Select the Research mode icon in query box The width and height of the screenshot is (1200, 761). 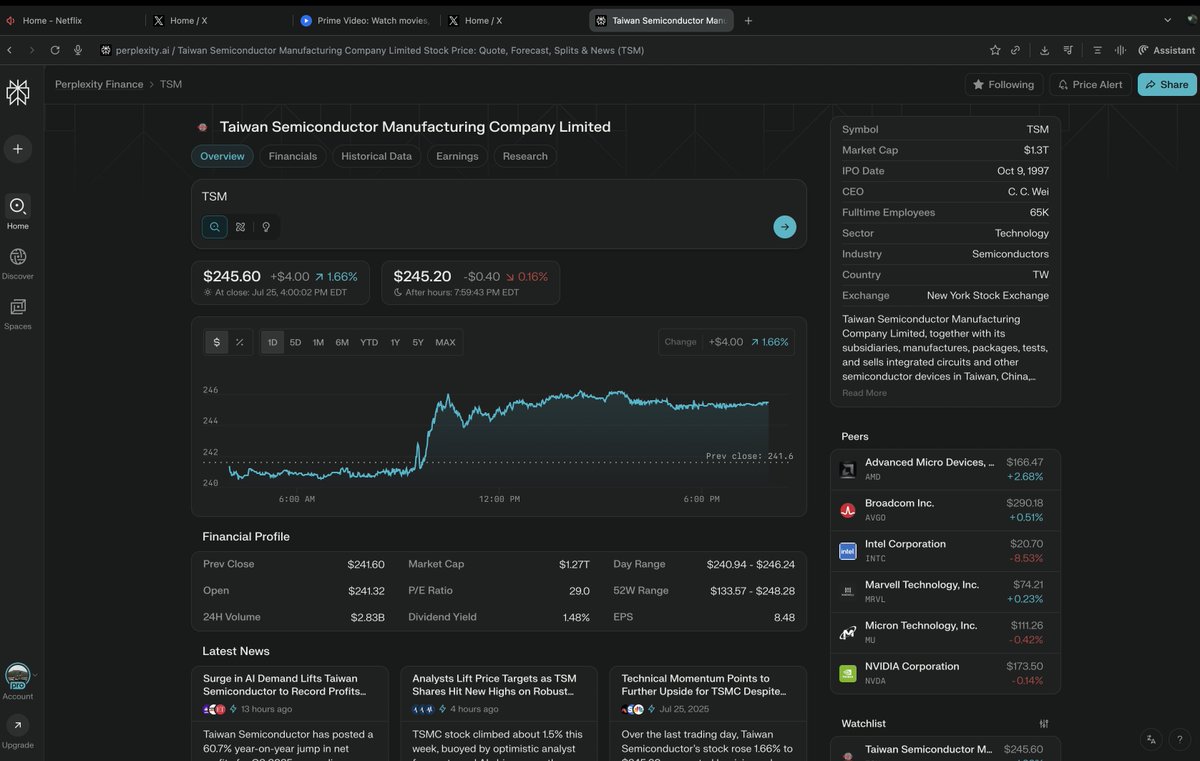click(240, 227)
